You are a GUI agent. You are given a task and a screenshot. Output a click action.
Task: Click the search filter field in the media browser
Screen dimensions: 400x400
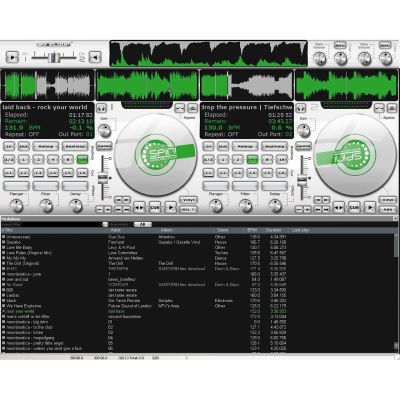coord(51,225)
